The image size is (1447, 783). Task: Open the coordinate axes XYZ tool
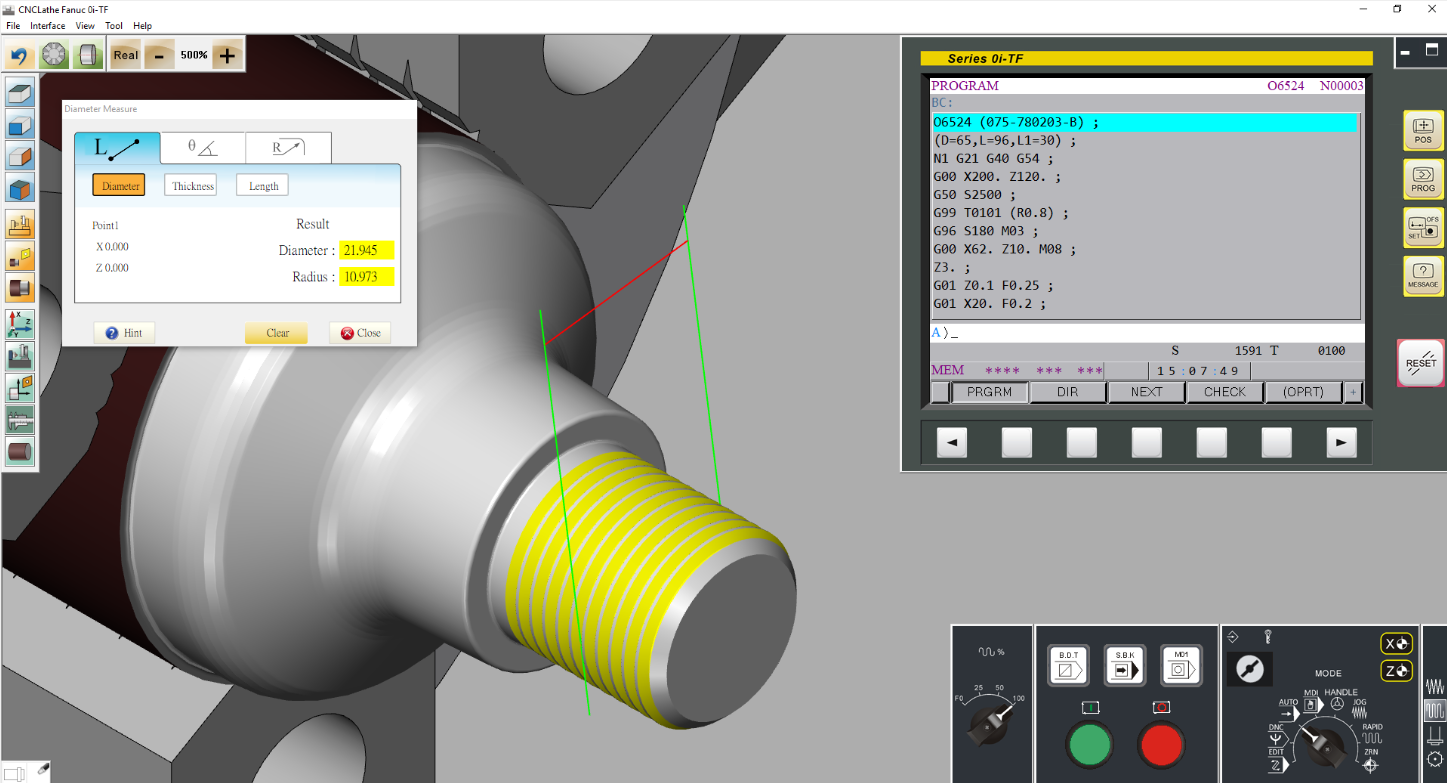pos(20,322)
